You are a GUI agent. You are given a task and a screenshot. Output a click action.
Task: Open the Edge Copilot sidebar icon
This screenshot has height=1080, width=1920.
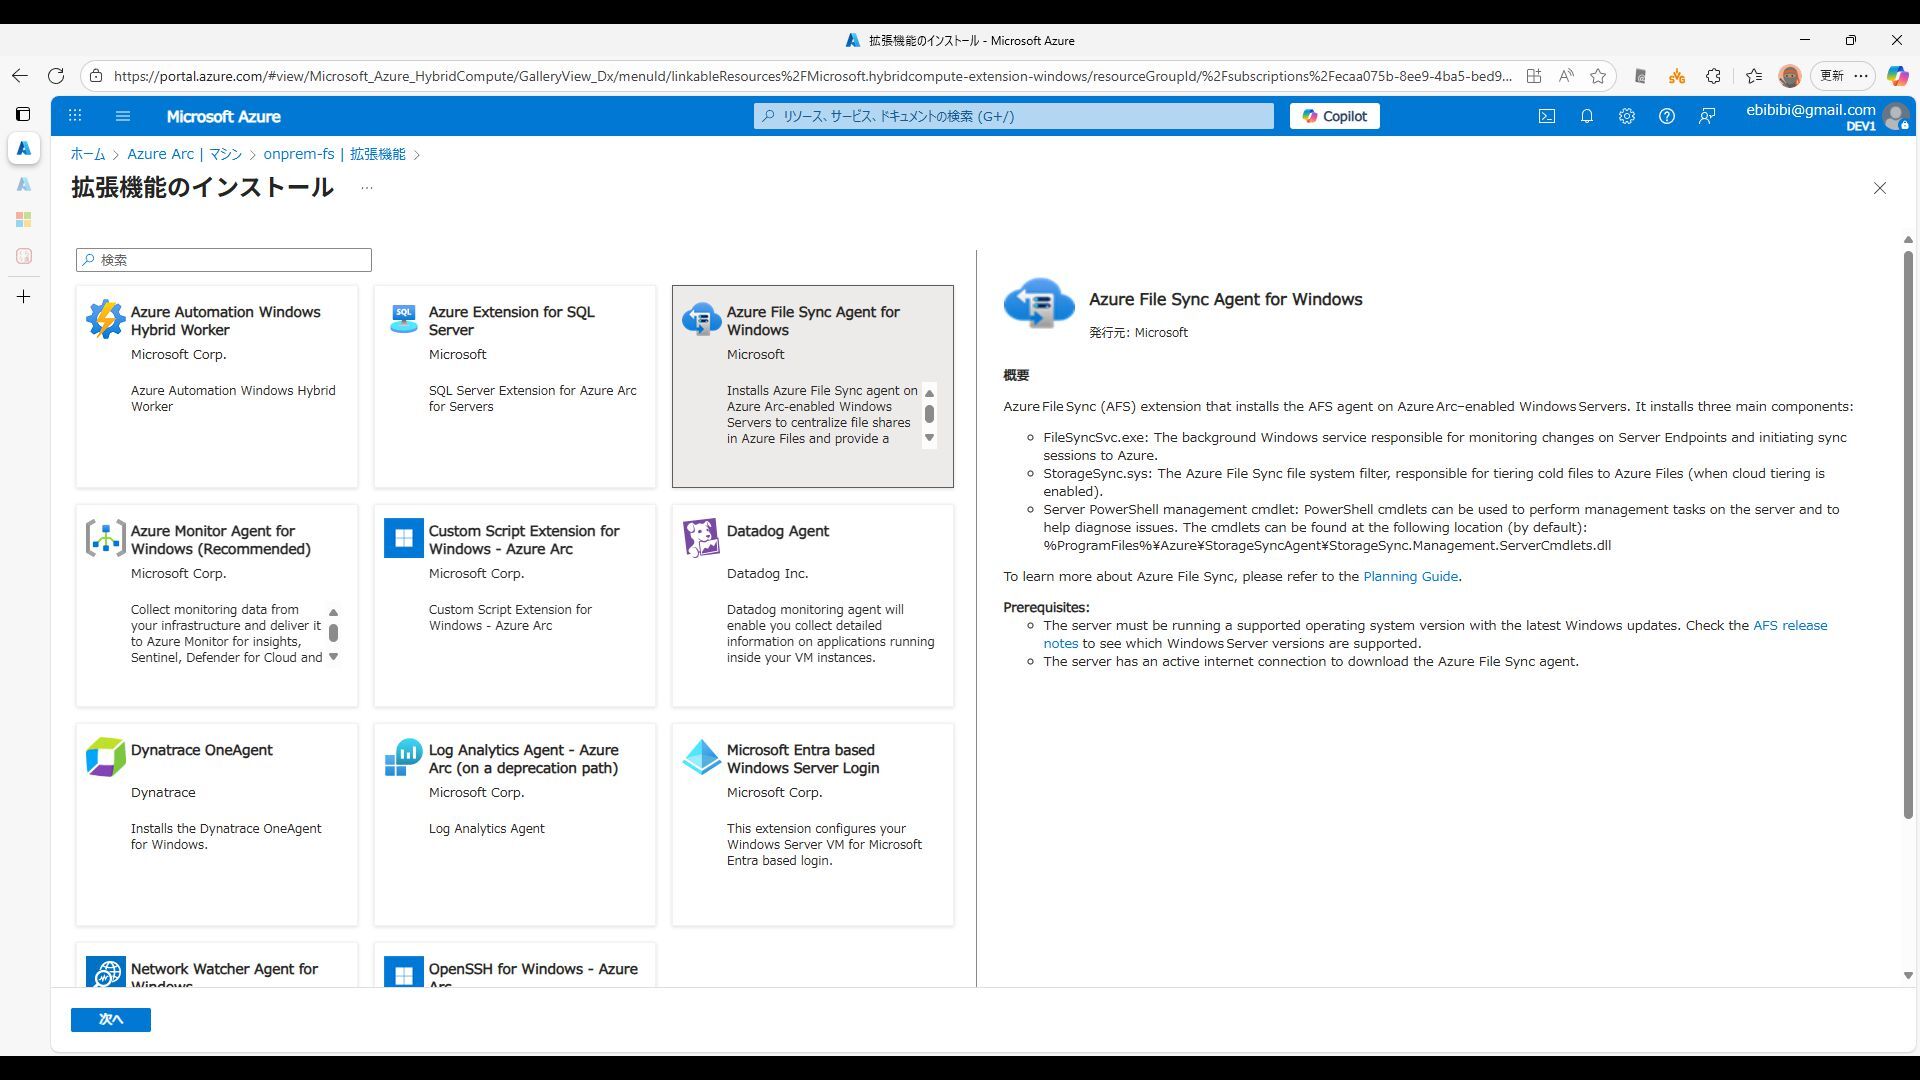tap(1897, 76)
